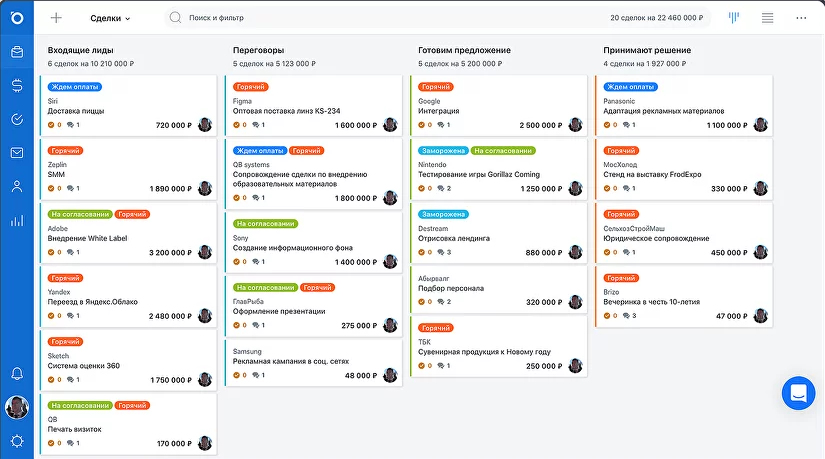
Task: Open the Доставка пиццы deal
Action: [x=76, y=111]
